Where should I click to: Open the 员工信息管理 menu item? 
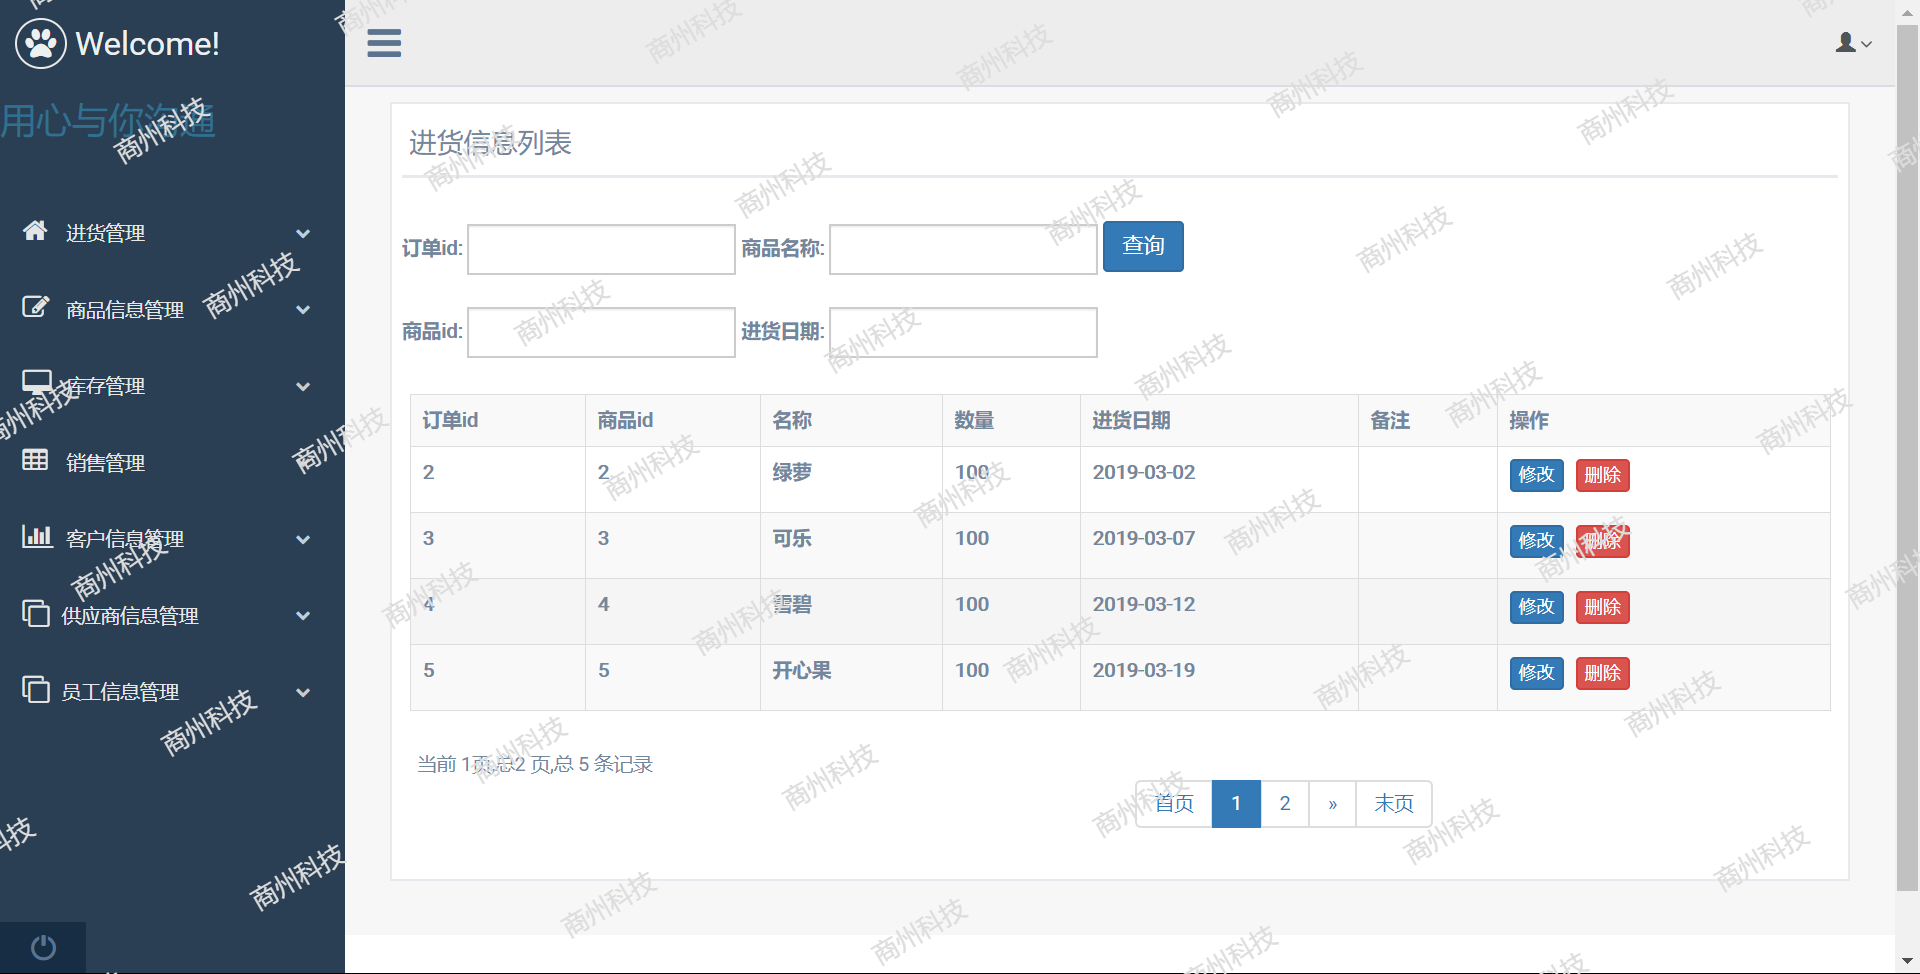pyautogui.click(x=120, y=692)
